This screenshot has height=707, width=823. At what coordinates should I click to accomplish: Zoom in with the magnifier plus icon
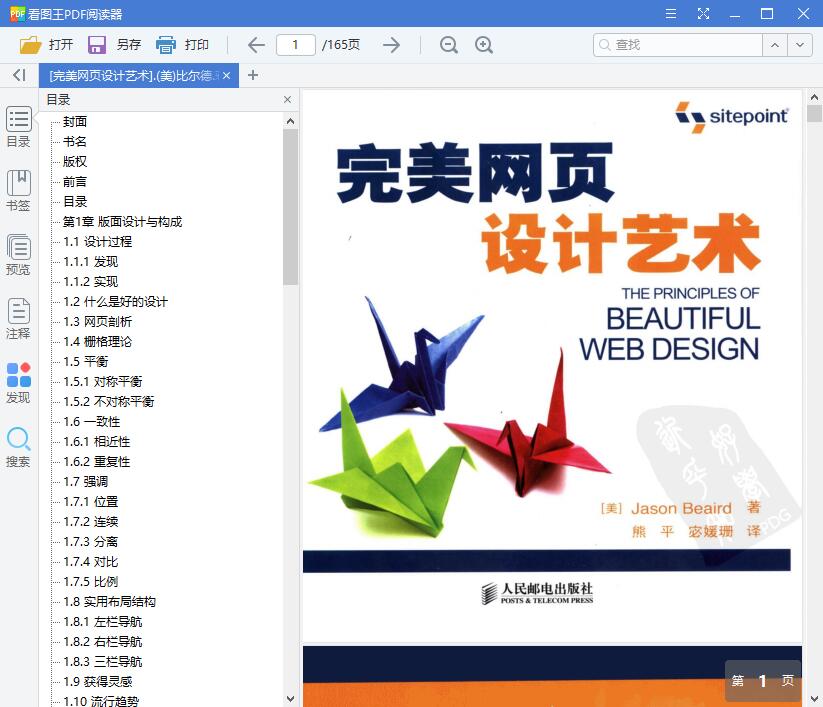point(485,45)
